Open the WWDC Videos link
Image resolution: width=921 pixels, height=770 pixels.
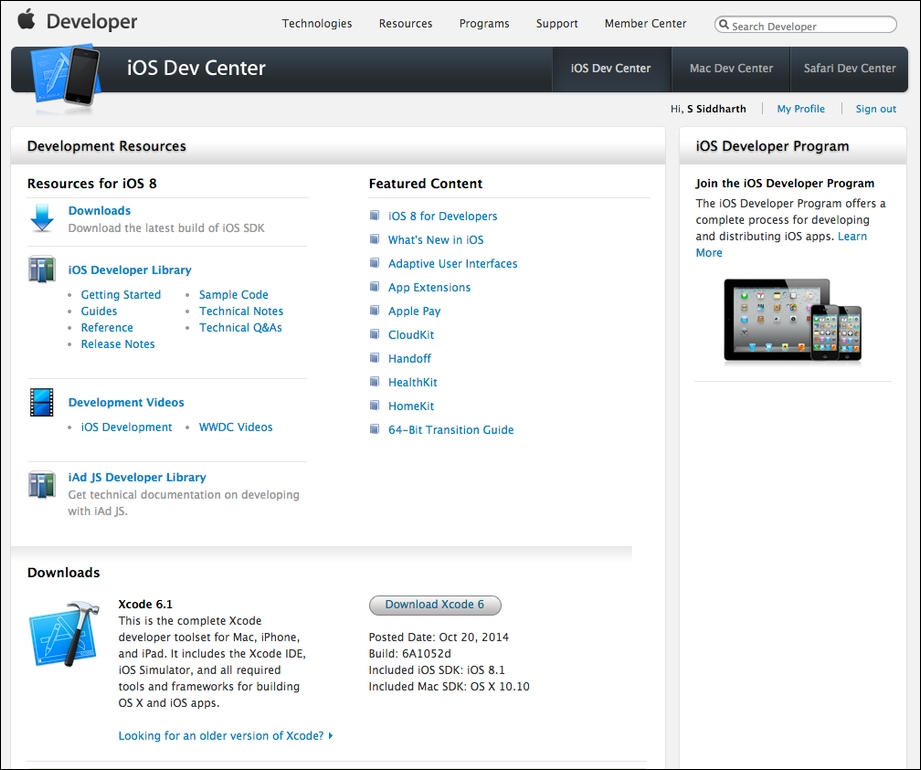pyautogui.click(x=236, y=427)
